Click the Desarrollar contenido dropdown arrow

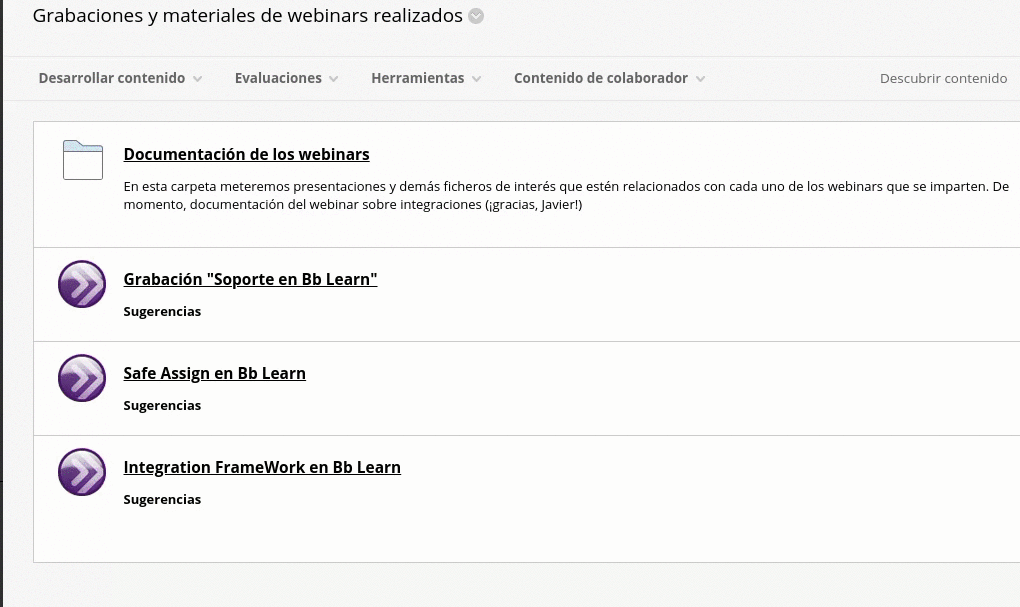tap(197, 79)
